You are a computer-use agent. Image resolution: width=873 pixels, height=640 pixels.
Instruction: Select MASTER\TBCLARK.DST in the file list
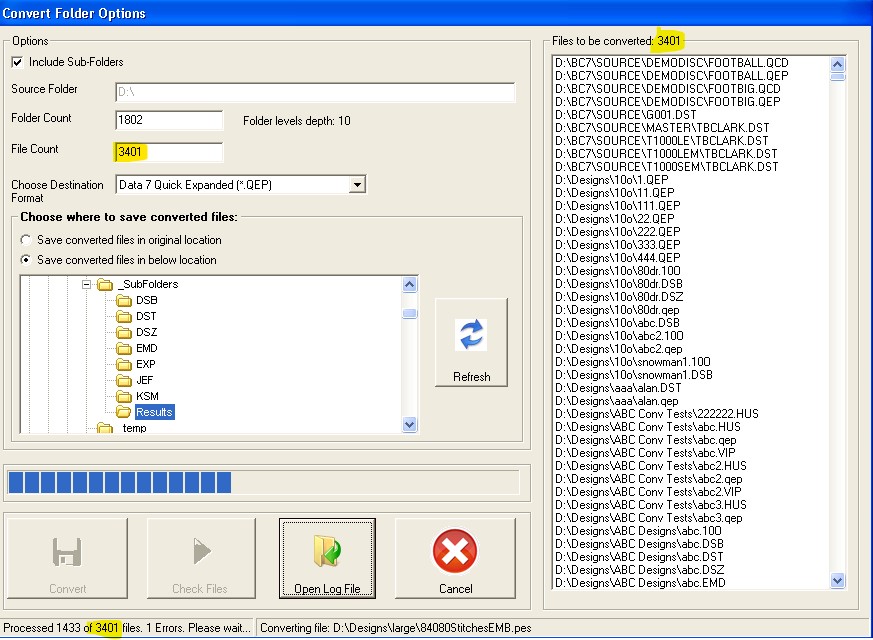(x=662, y=128)
